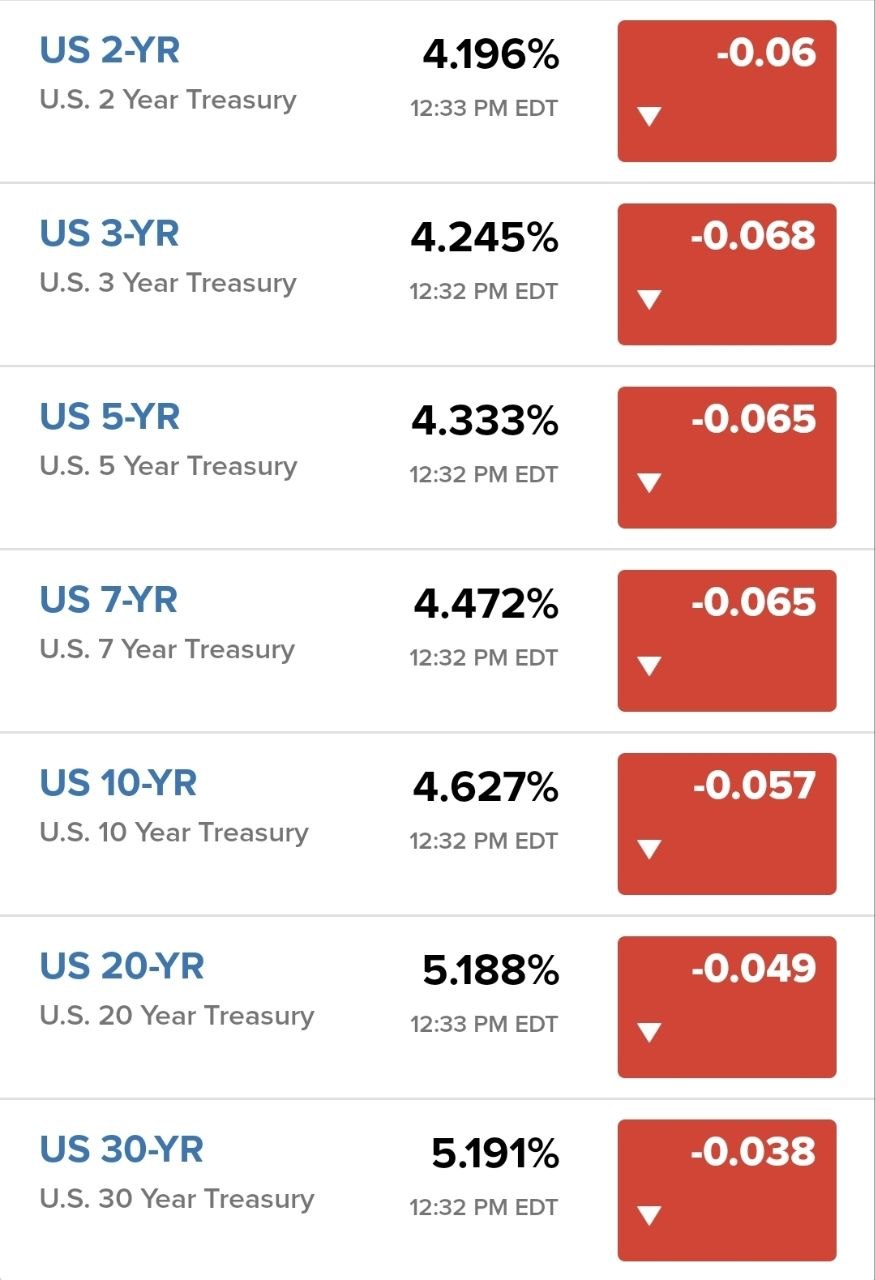Click the down arrow in the US 20-YR change box
This screenshot has height=1280, width=875.
click(x=649, y=1033)
